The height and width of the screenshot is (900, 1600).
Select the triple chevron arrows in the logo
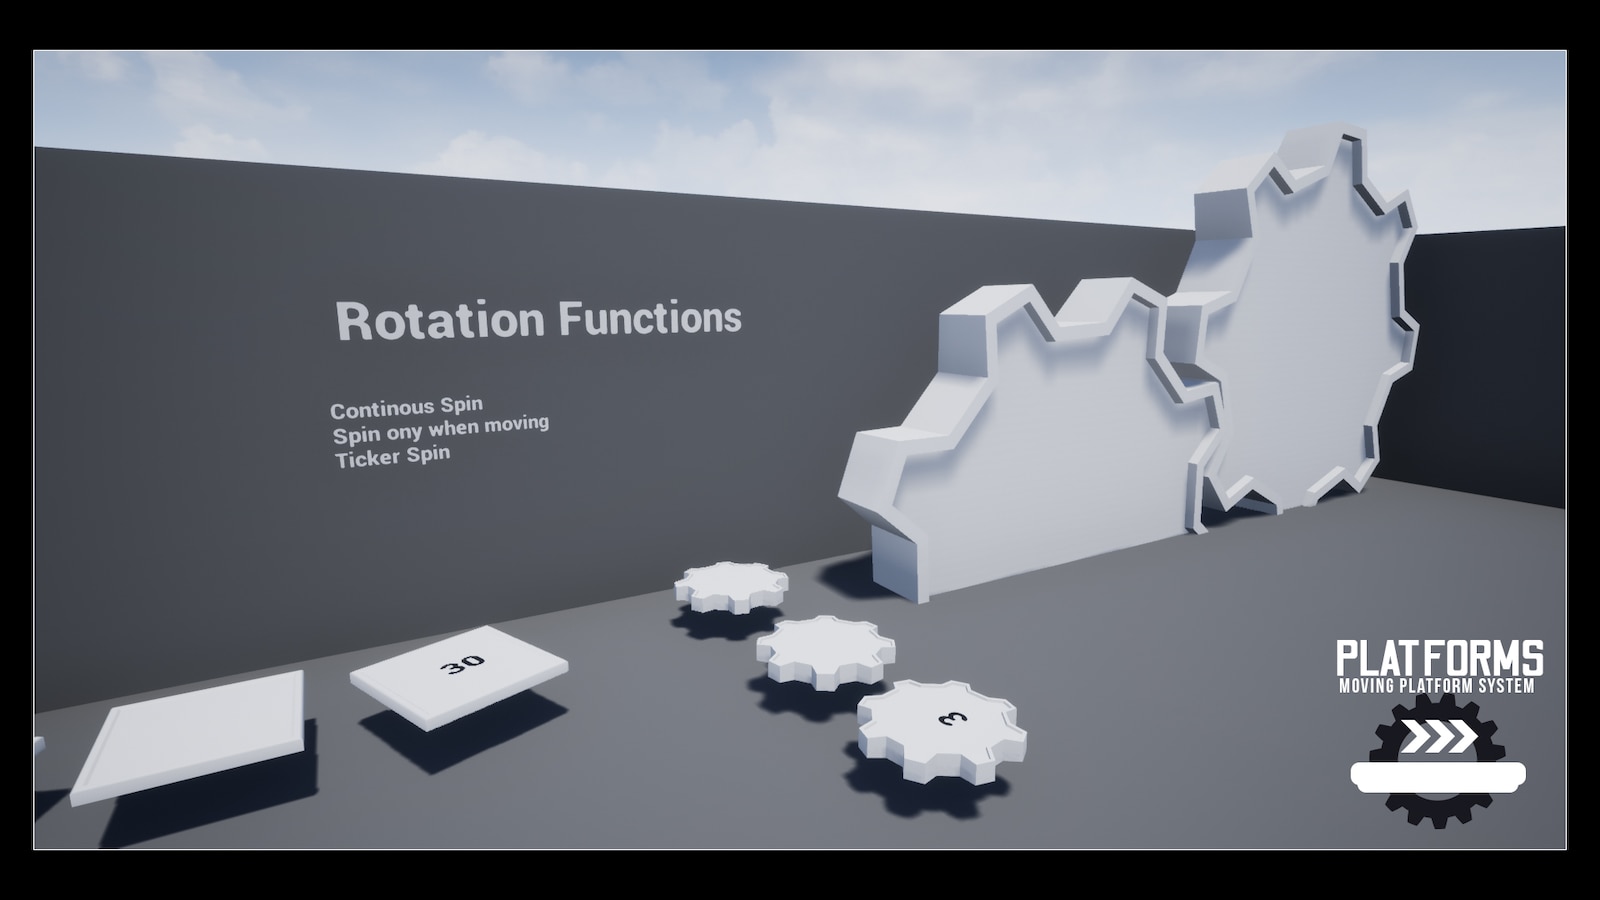[1437, 738]
